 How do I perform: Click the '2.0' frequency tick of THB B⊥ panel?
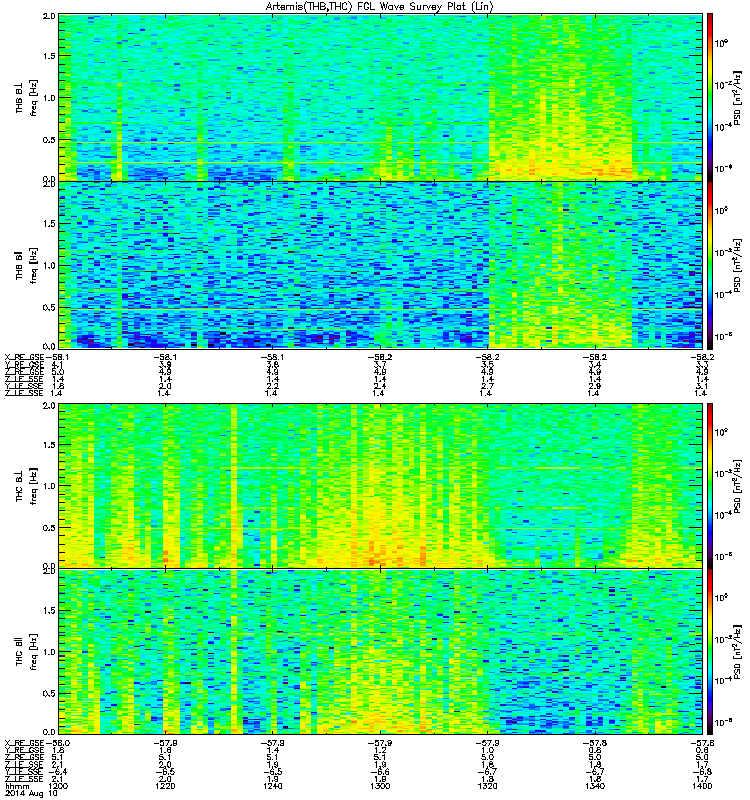[x=49, y=16]
